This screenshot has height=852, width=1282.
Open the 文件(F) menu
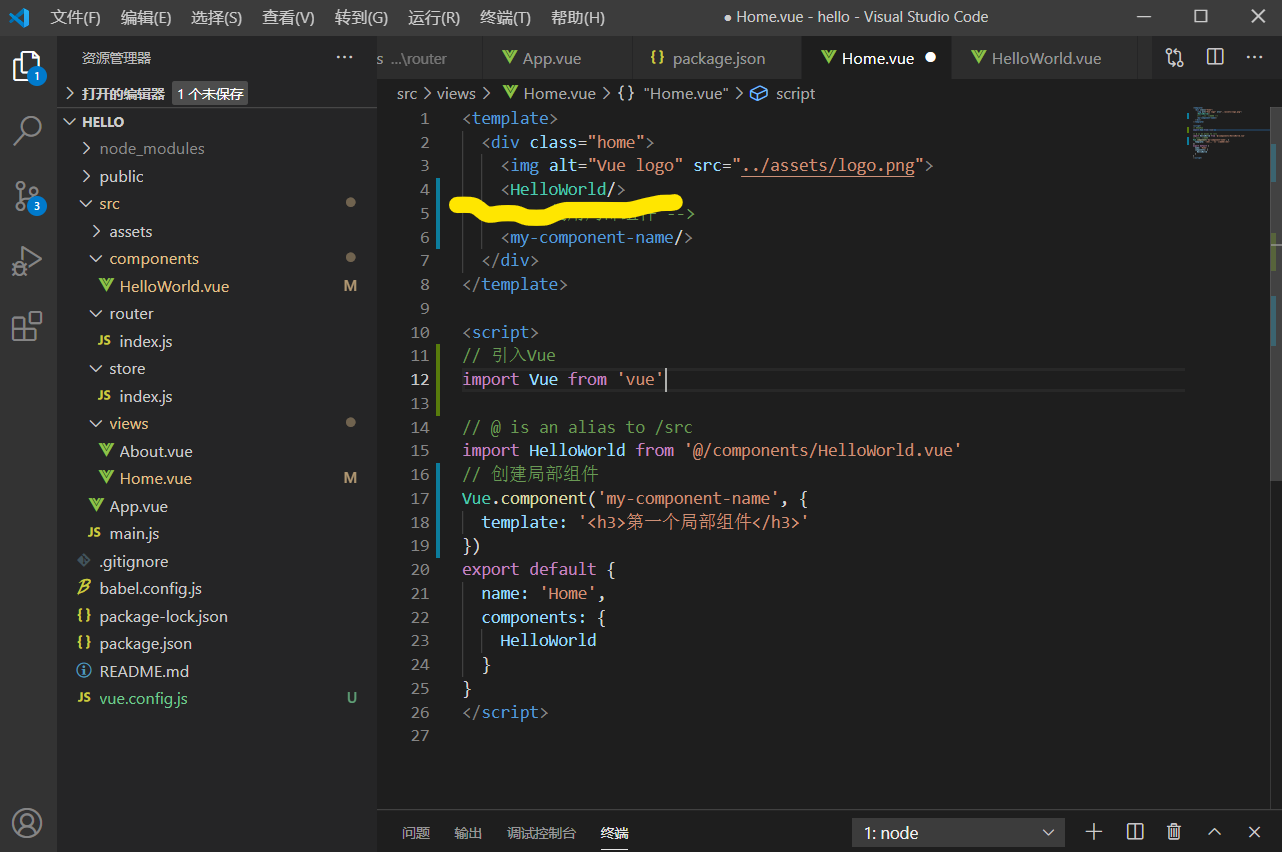(x=76, y=17)
